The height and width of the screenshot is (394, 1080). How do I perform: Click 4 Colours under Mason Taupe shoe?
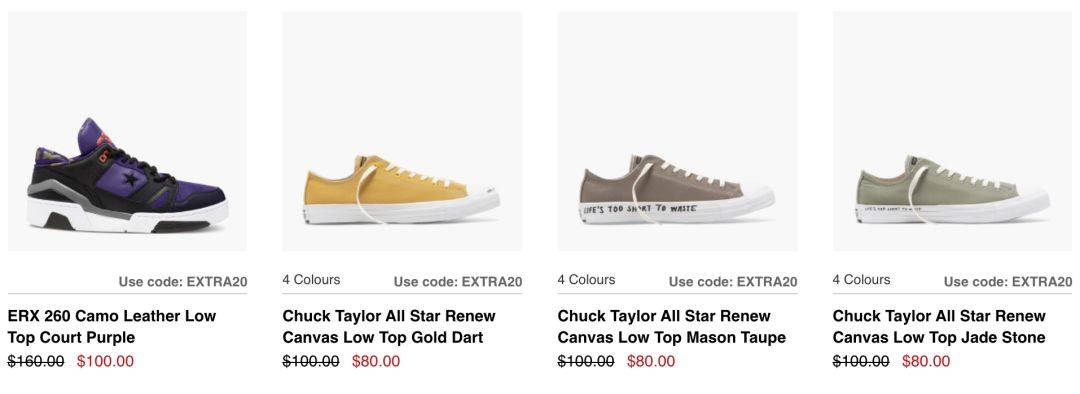point(586,280)
